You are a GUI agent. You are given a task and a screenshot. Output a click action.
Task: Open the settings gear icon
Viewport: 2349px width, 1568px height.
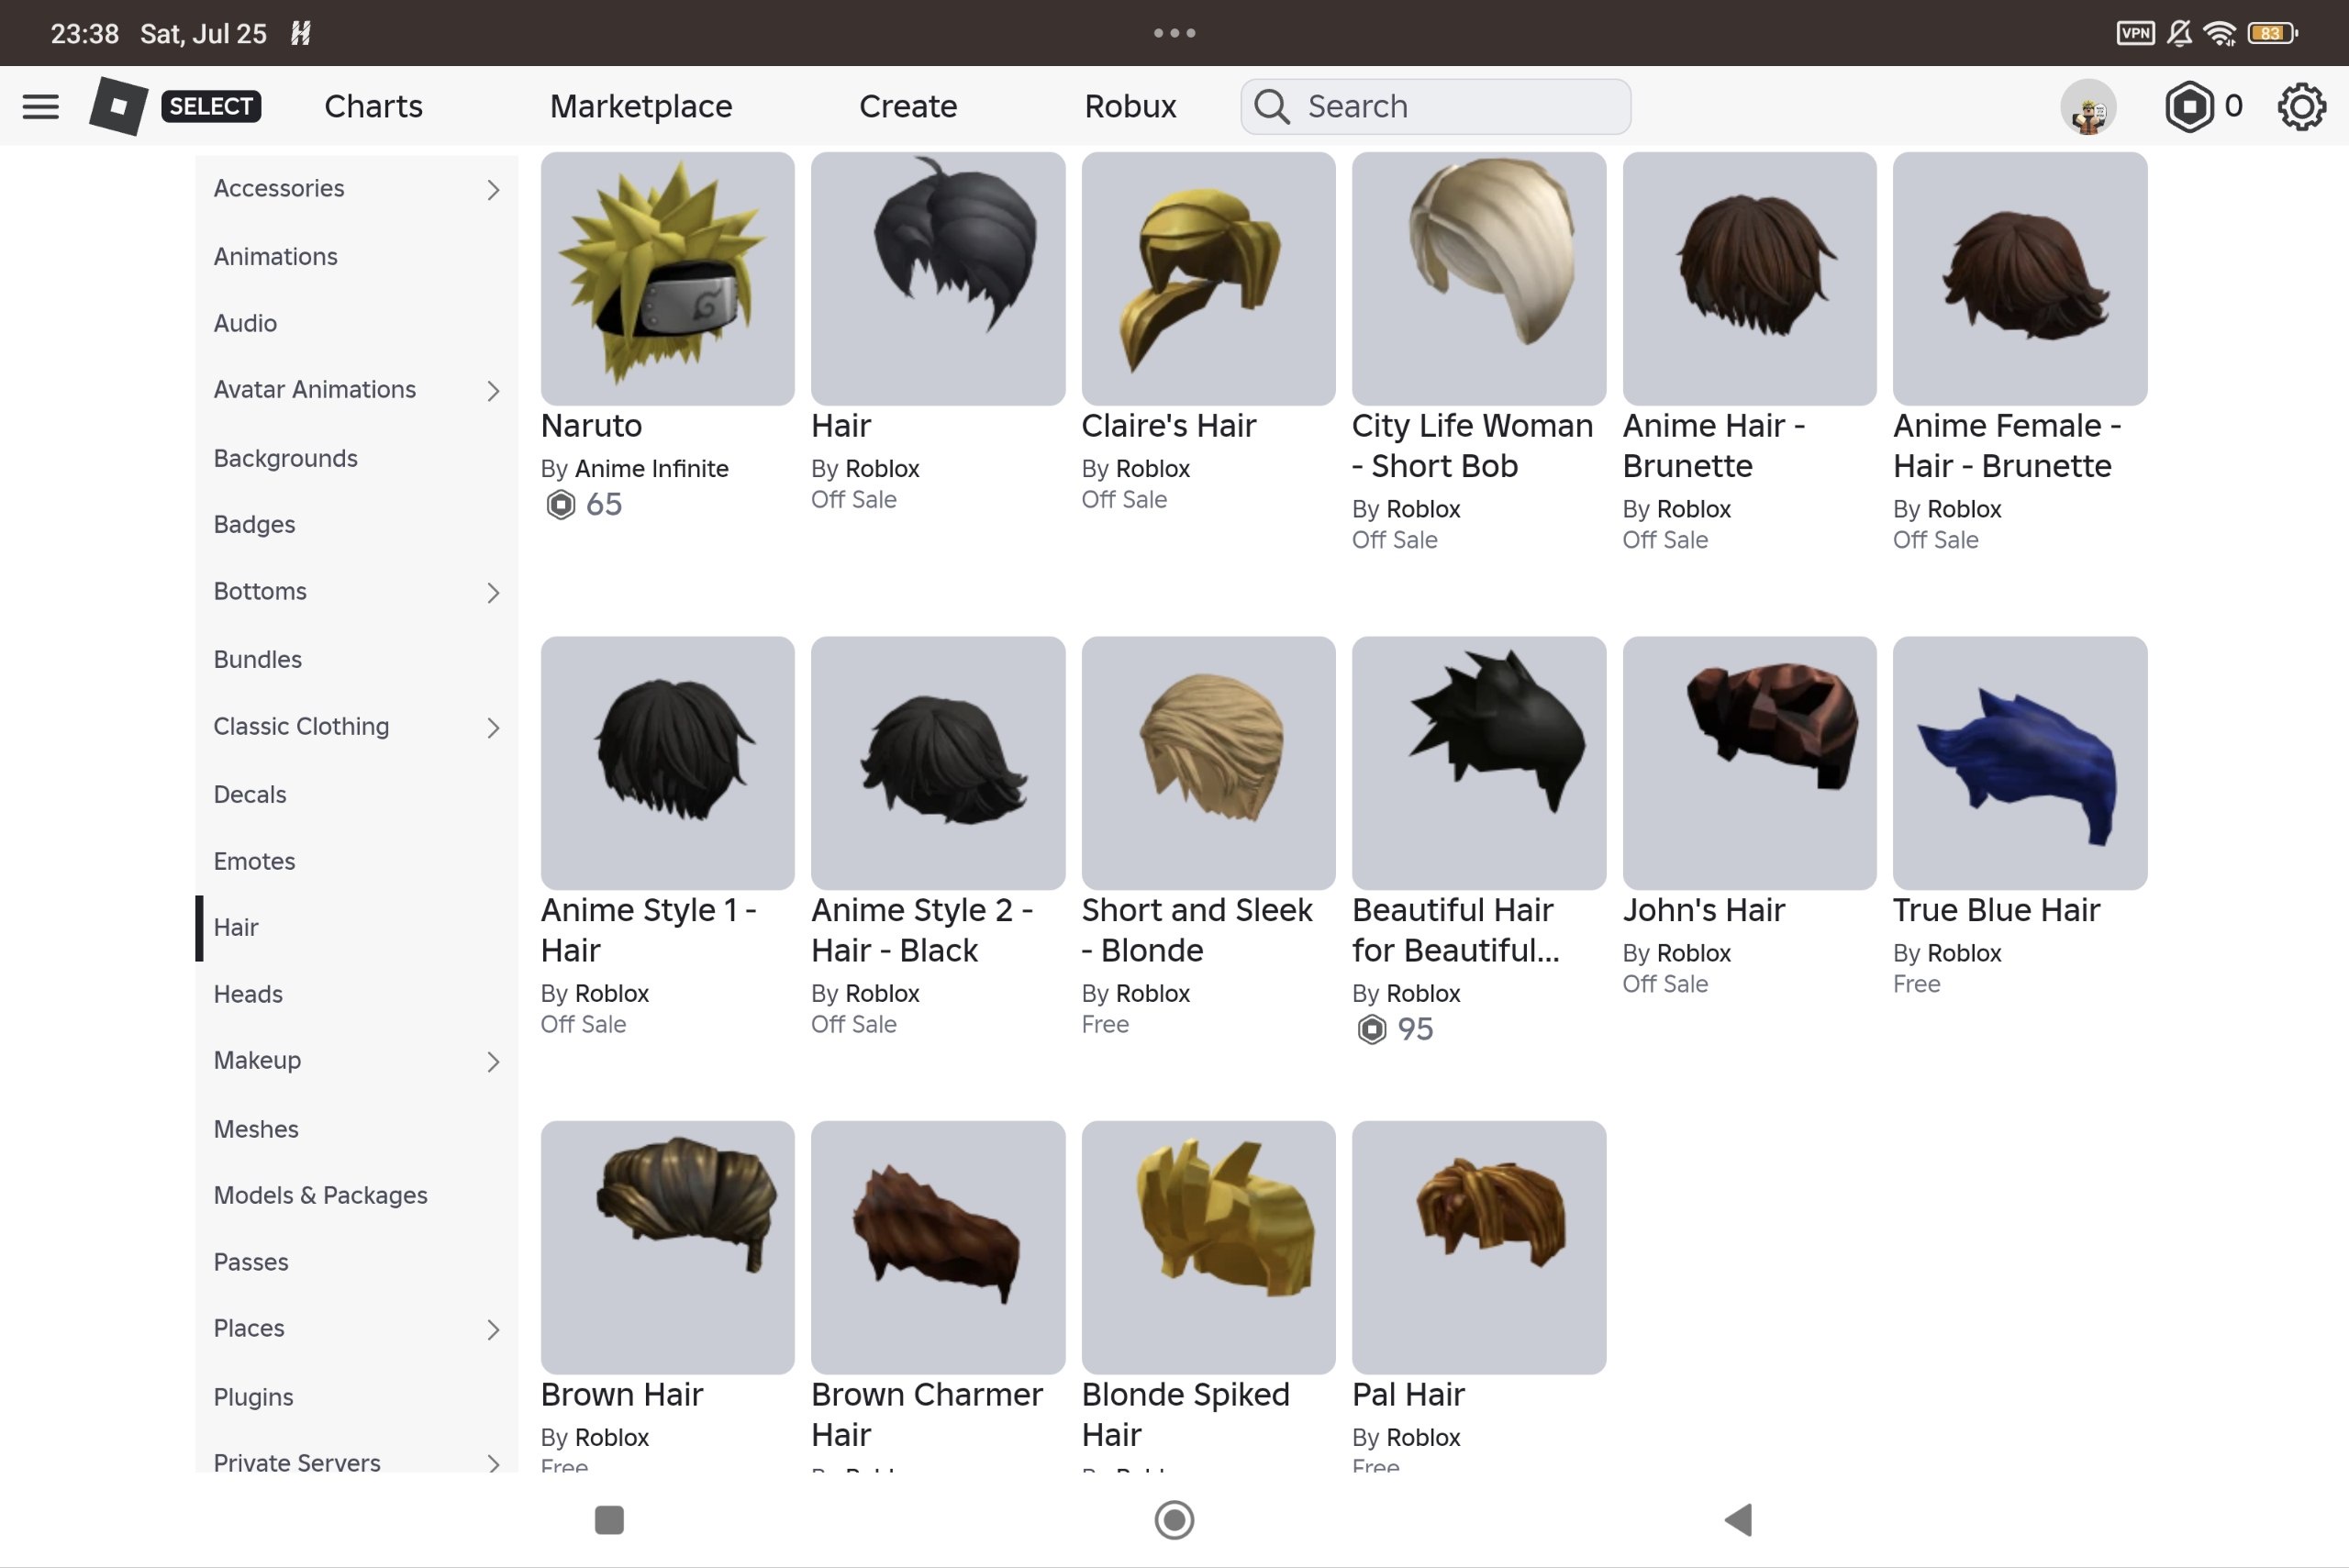click(x=2301, y=106)
